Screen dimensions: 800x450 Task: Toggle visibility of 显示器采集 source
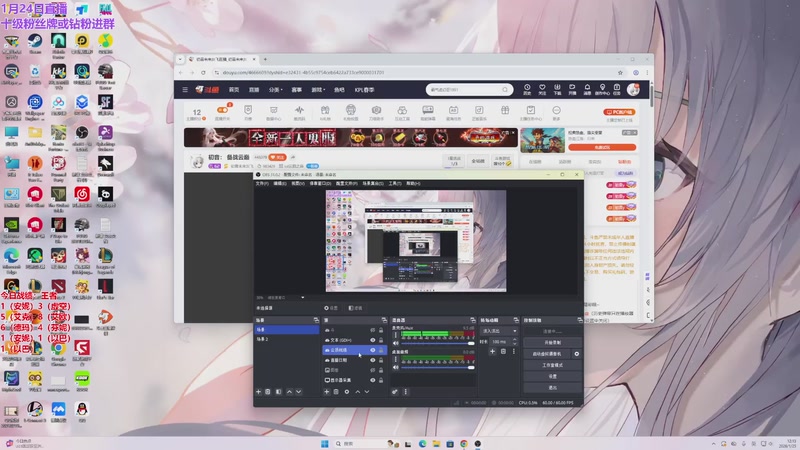[x=373, y=380]
